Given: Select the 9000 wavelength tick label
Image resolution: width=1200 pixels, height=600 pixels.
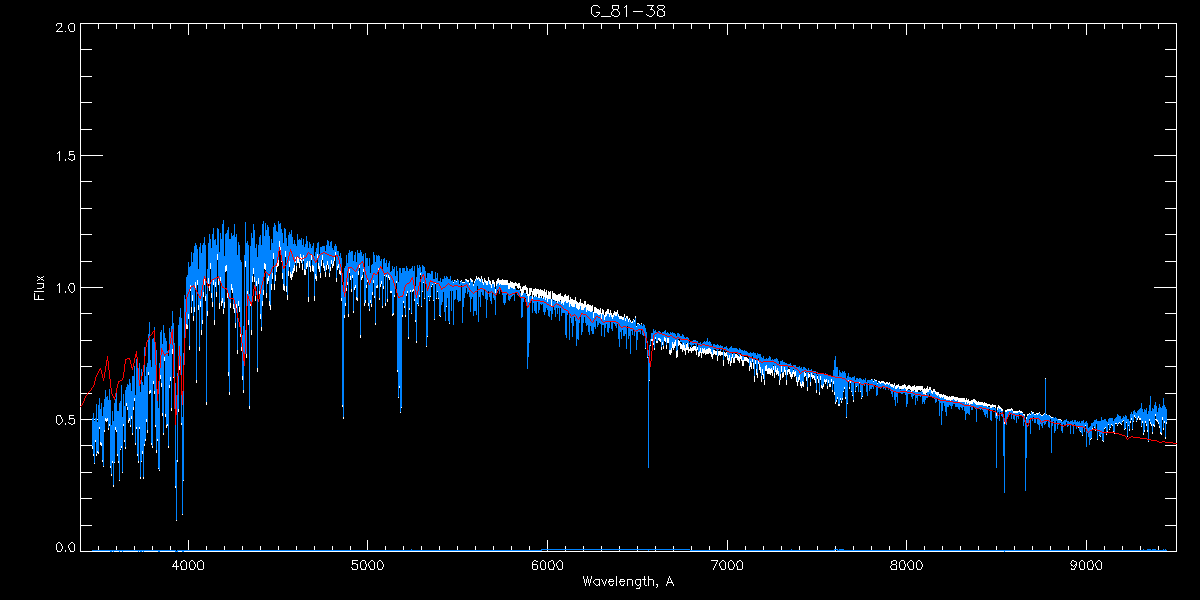Looking at the screenshot, I should point(1087,565).
